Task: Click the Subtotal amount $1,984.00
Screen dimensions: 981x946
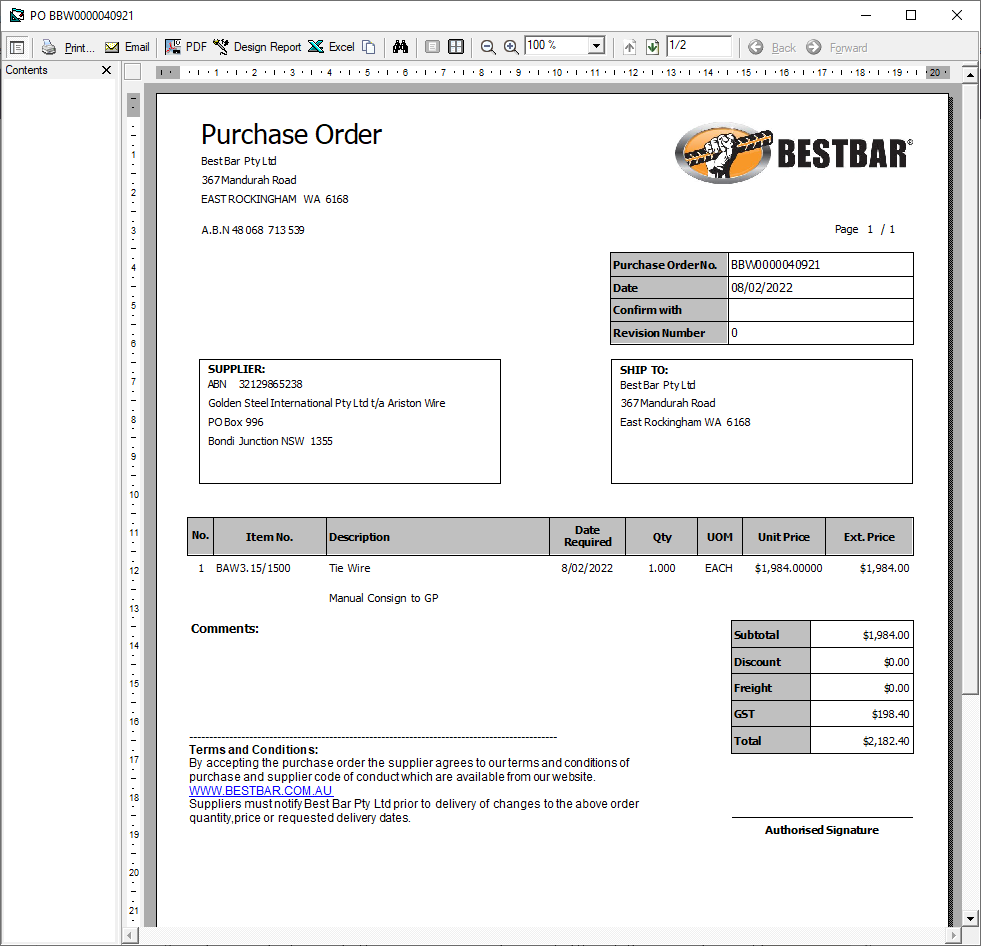Action: 886,635
